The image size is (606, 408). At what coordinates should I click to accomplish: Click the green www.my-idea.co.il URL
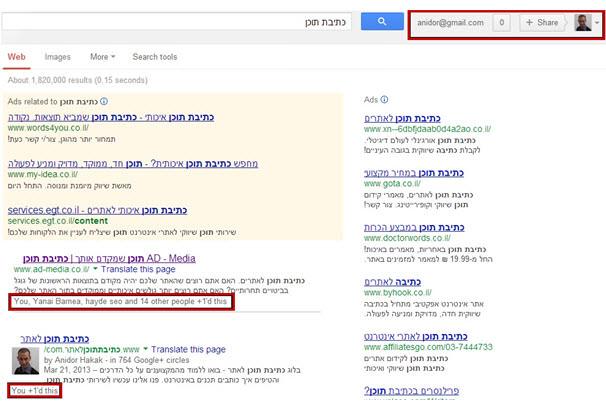(43, 174)
